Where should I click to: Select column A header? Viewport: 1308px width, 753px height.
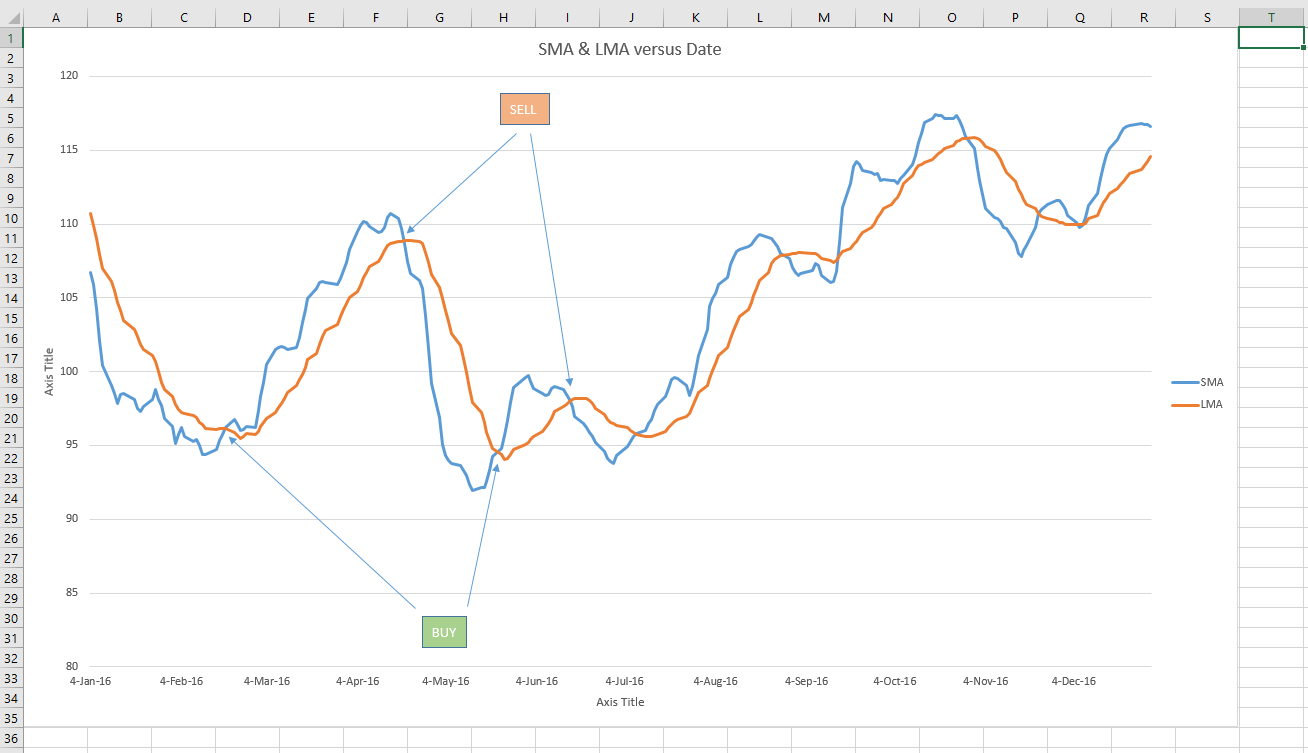[56, 17]
